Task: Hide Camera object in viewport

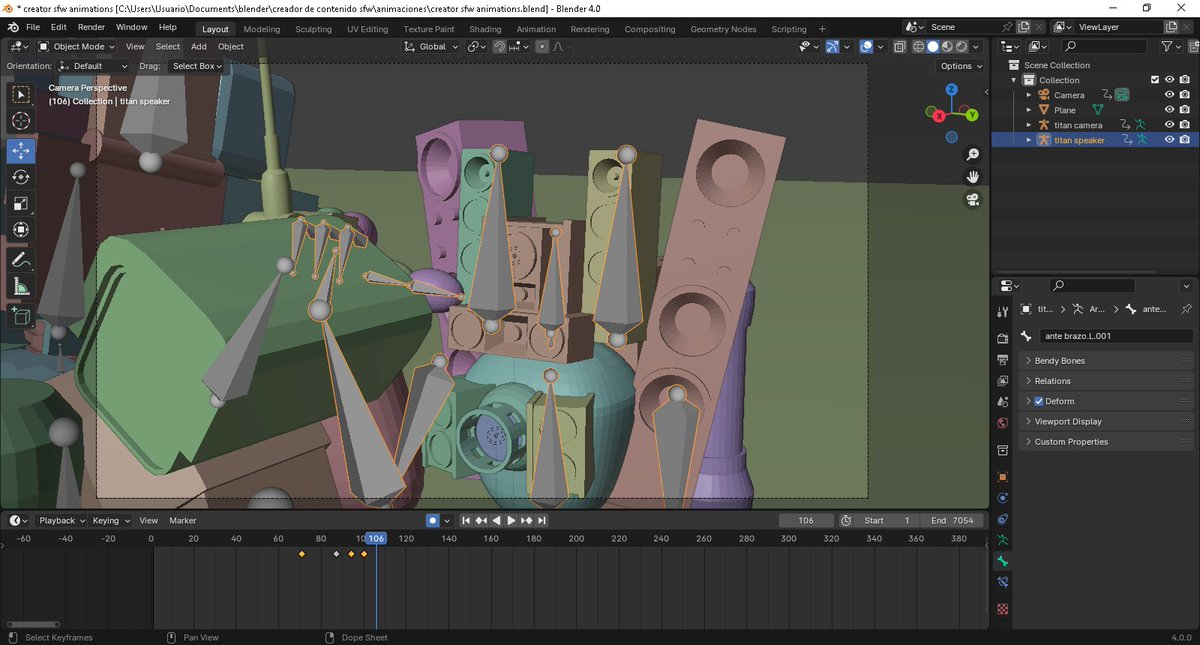Action: (x=1169, y=95)
